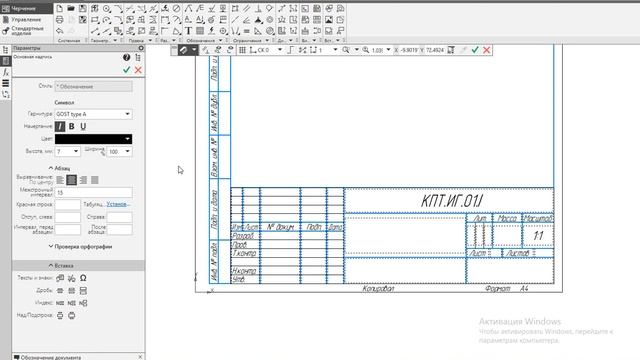Image resolution: width=640 pixels, height=360 pixels.
Task: Select the Text tool (large T icon)
Action: 188,31
